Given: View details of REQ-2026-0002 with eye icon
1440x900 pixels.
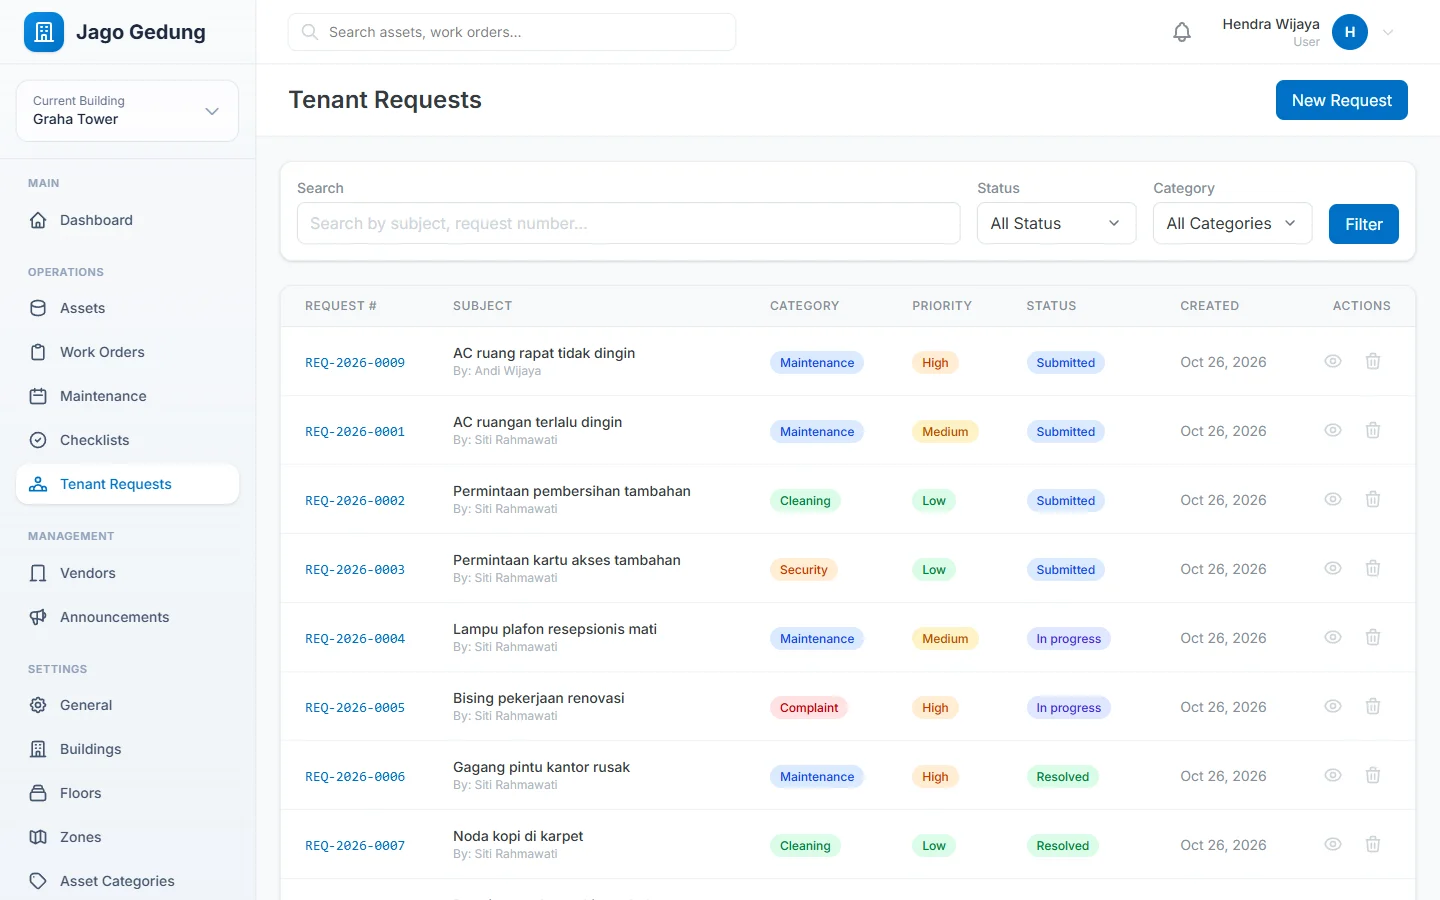Looking at the screenshot, I should coord(1333,499).
